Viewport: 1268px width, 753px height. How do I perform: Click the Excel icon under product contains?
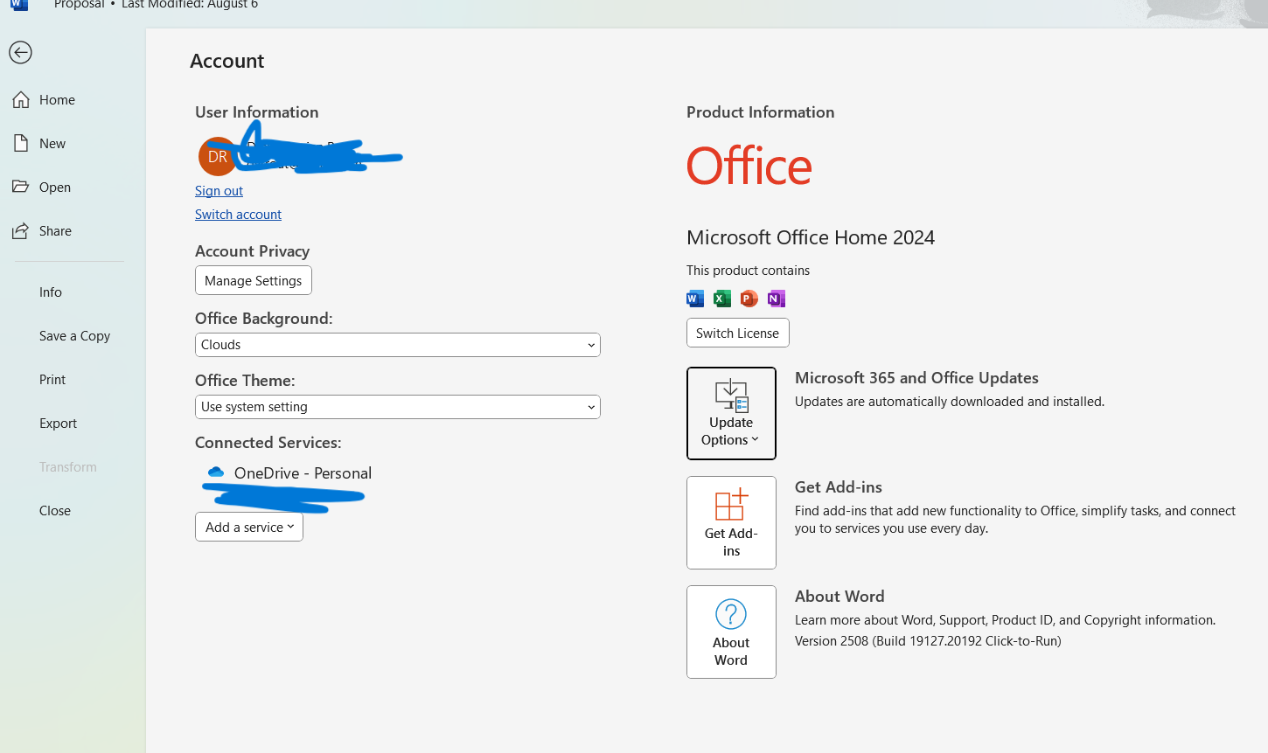pyautogui.click(x=722, y=298)
